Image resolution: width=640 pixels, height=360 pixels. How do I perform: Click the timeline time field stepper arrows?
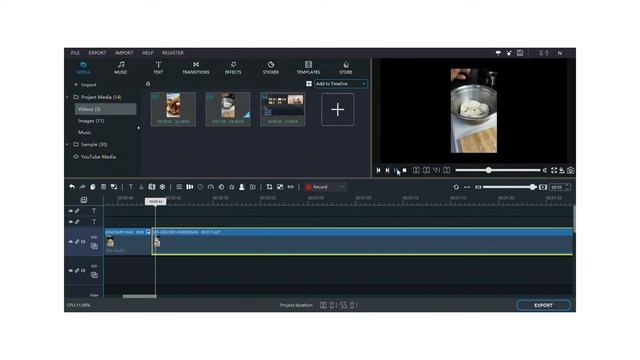(568, 187)
